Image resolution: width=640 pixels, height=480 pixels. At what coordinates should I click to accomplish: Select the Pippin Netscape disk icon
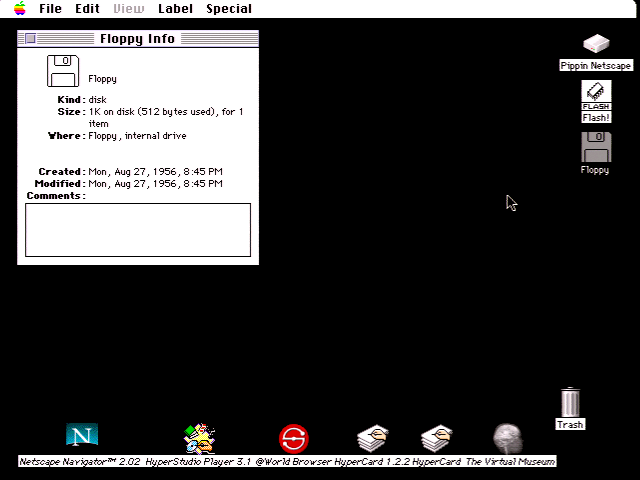[596, 44]
